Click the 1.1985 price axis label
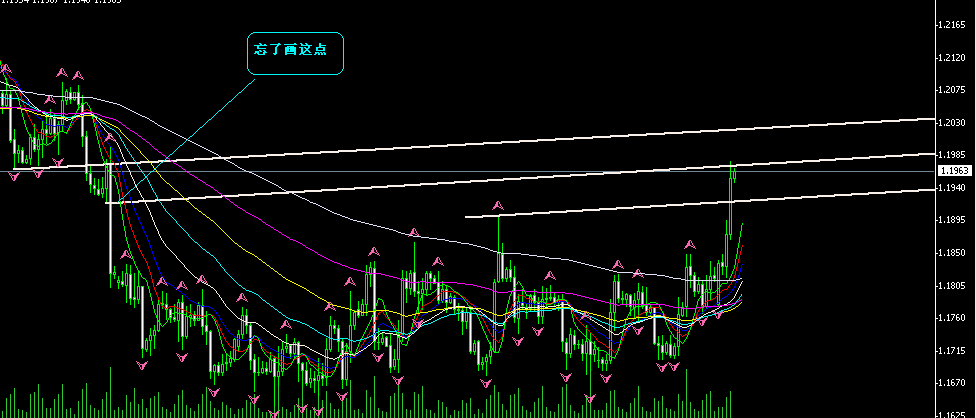This screenshot has width=976, height=418. tap(952, 155)
